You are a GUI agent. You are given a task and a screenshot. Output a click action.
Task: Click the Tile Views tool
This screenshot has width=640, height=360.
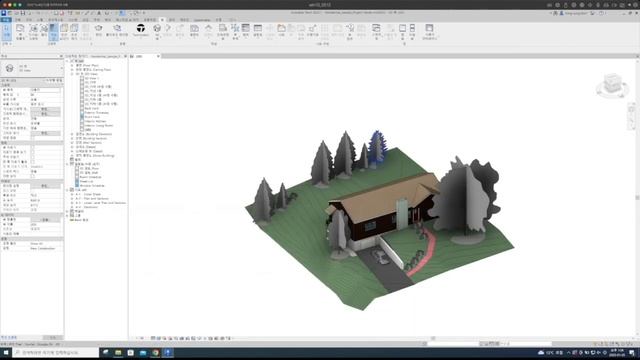pos(412,31)
